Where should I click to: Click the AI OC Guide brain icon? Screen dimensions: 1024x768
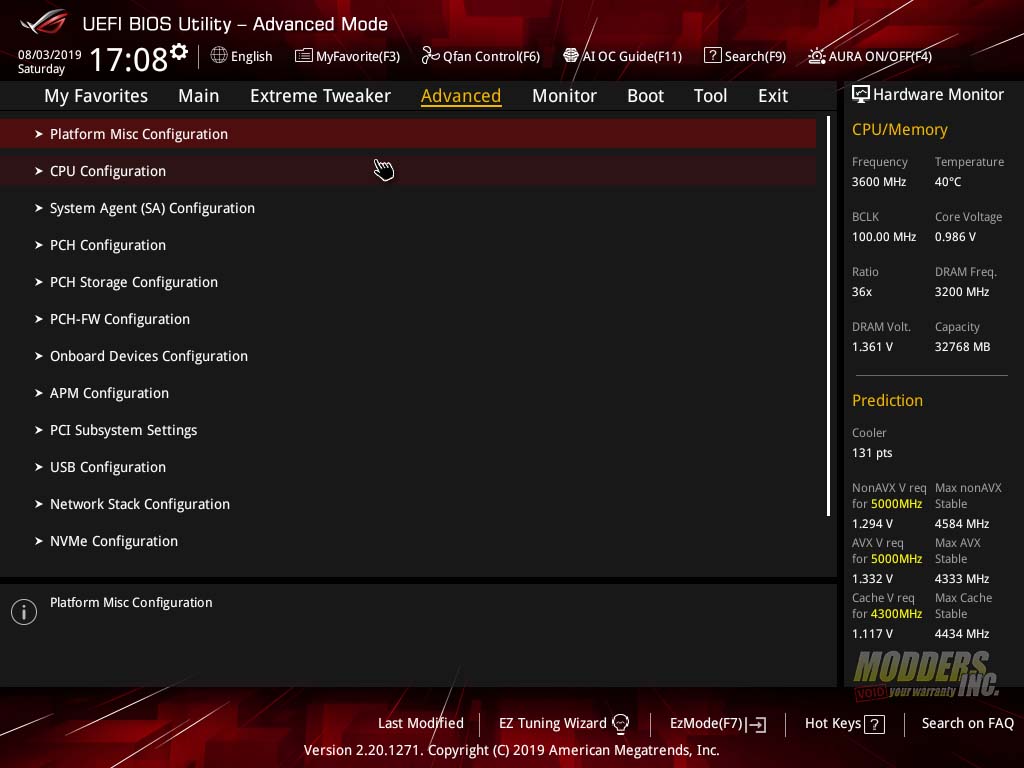(x=571, y=56)
